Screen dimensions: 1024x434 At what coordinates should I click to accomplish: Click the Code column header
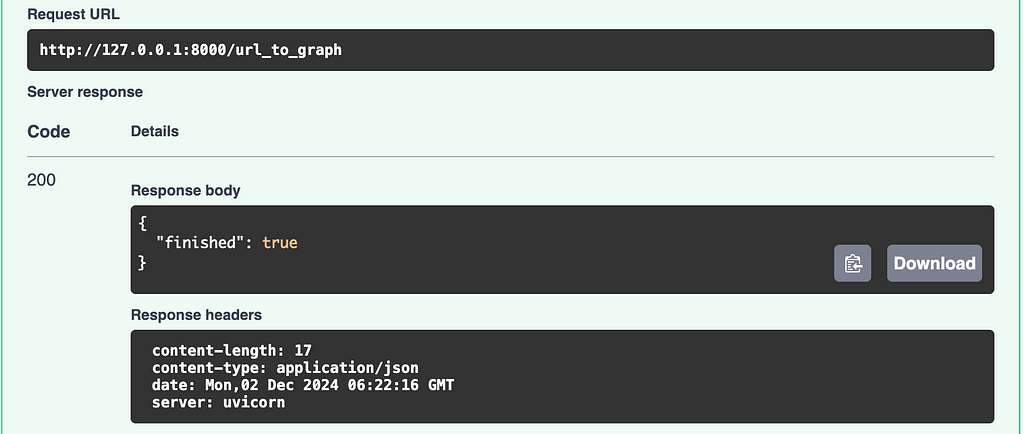point(48,132)
